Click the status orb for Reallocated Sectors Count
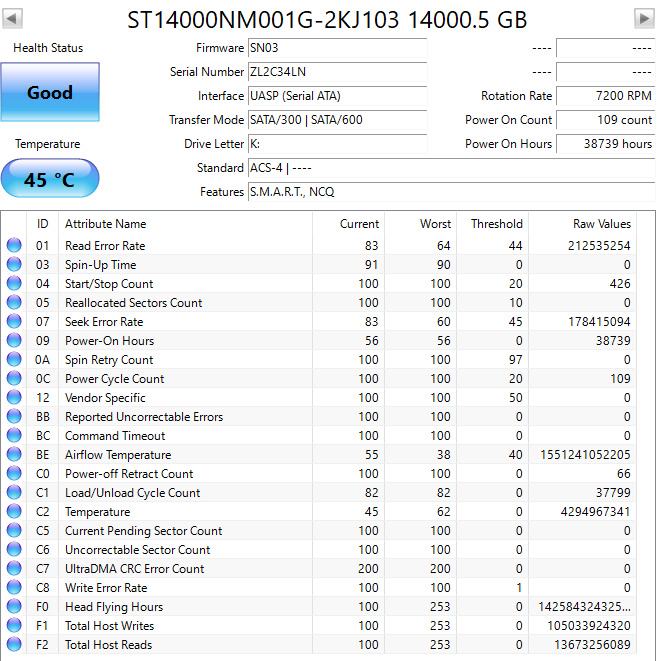657x661 pixels. coord(14,303)
